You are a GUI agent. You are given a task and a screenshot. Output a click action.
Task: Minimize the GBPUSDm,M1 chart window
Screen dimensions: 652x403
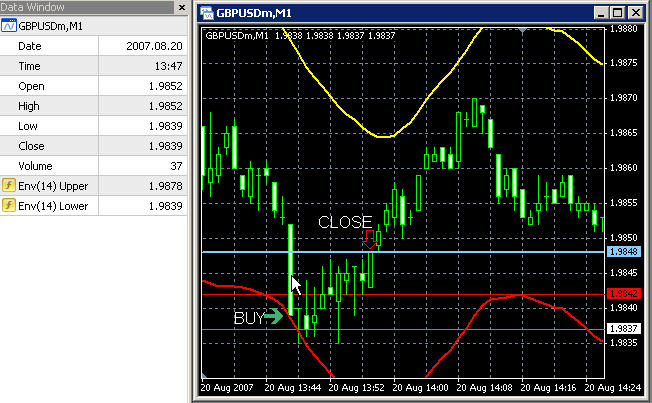tap(600, 13)
